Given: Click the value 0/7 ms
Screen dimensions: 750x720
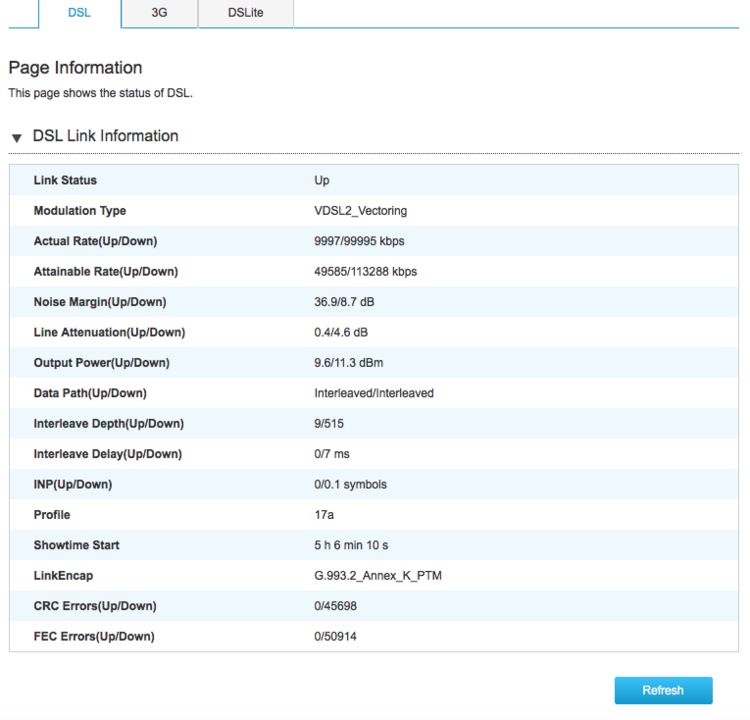Looking at the screenshot, I should point(331,454).
